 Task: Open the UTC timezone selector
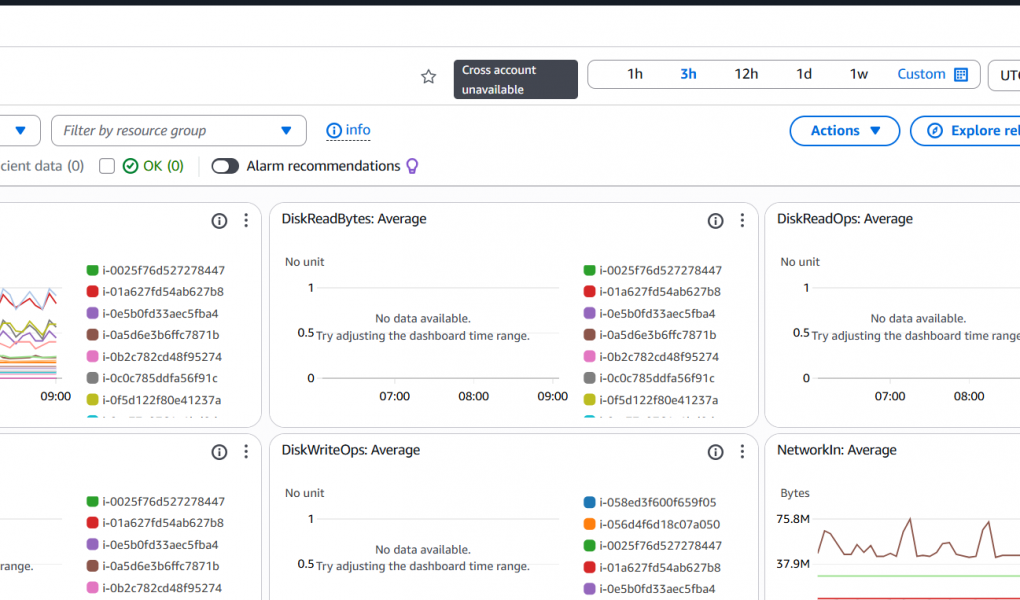coord(1003,75)
